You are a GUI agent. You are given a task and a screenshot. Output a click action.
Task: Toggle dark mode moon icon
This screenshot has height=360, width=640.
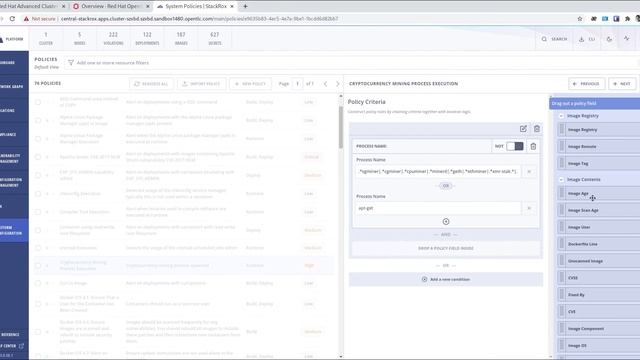[609, 39]
